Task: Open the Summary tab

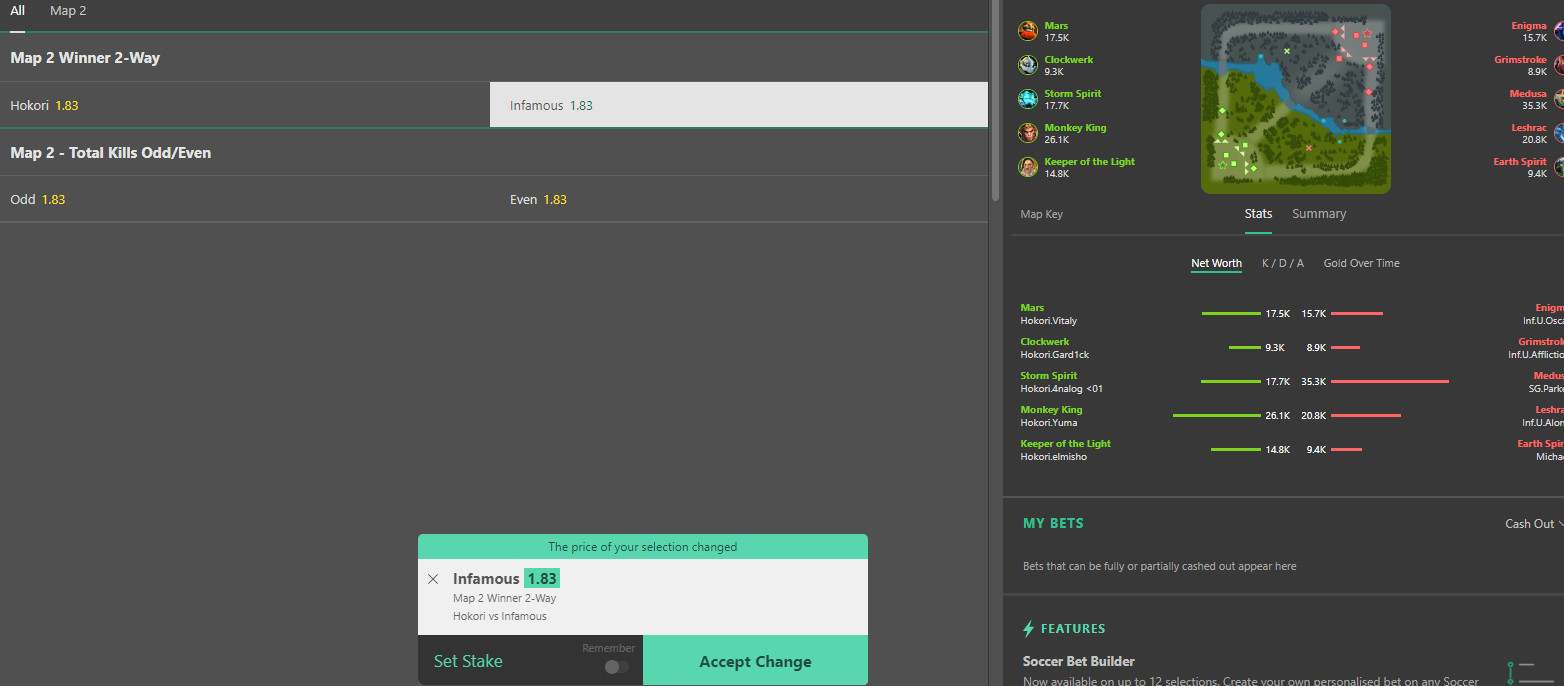Action: click(1319, 214)
